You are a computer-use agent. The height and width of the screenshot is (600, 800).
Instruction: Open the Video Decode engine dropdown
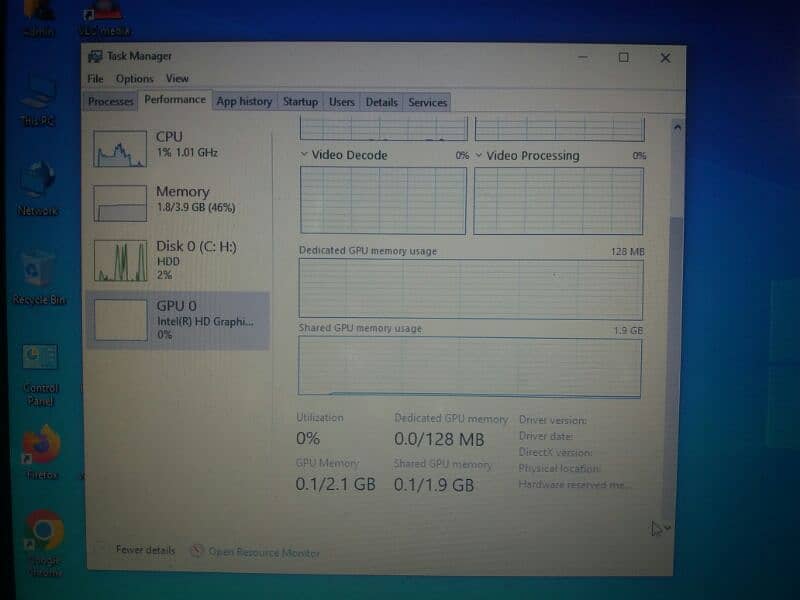point(305,156)
